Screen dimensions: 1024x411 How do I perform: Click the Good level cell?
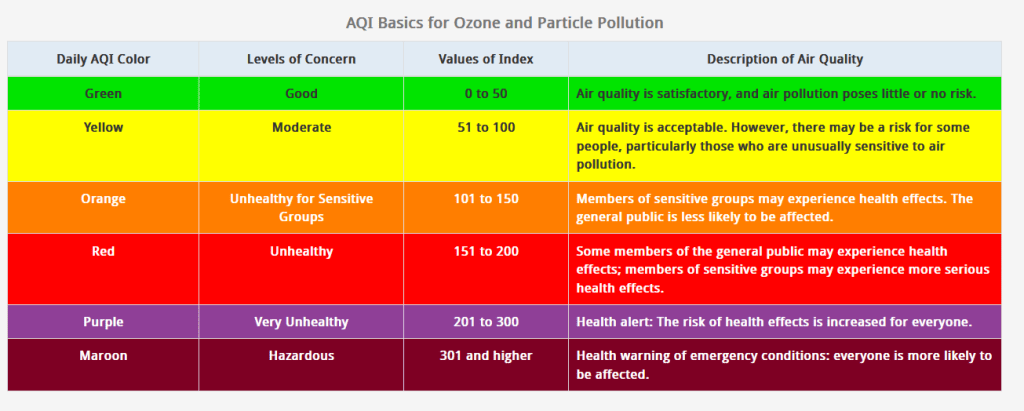tap(301, 94)
